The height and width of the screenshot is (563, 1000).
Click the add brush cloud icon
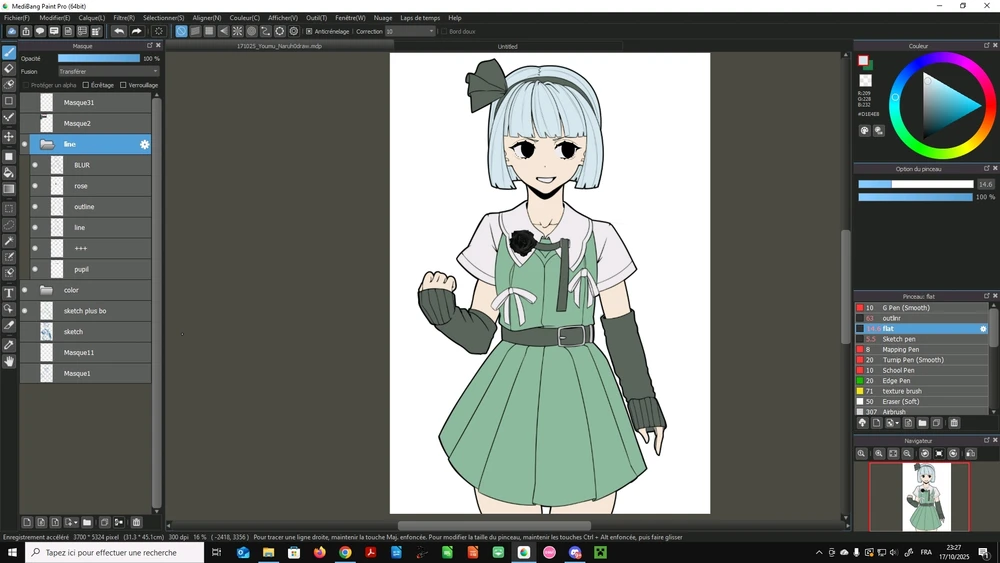click(862, 423)
